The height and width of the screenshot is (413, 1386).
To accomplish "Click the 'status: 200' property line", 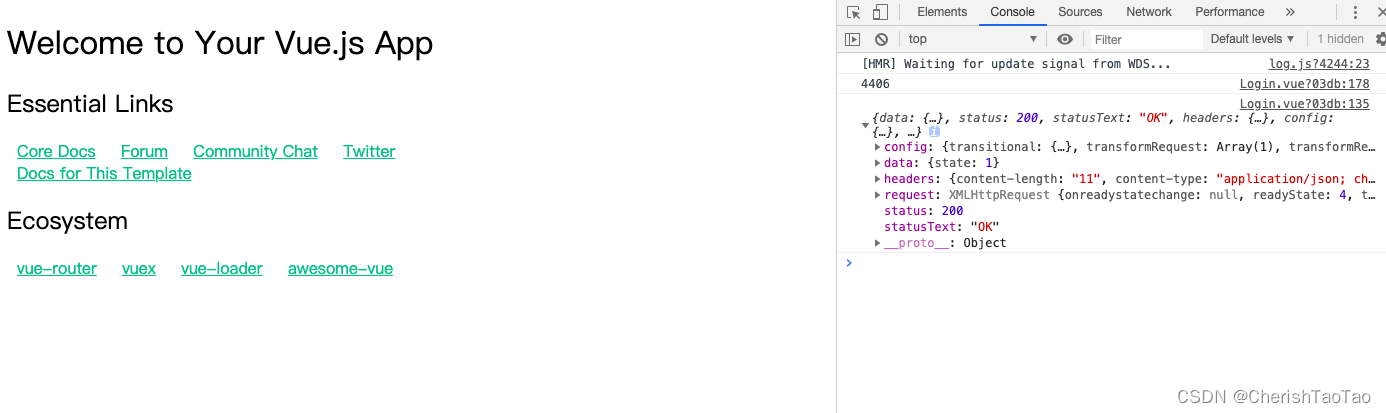I will [924, 211].
